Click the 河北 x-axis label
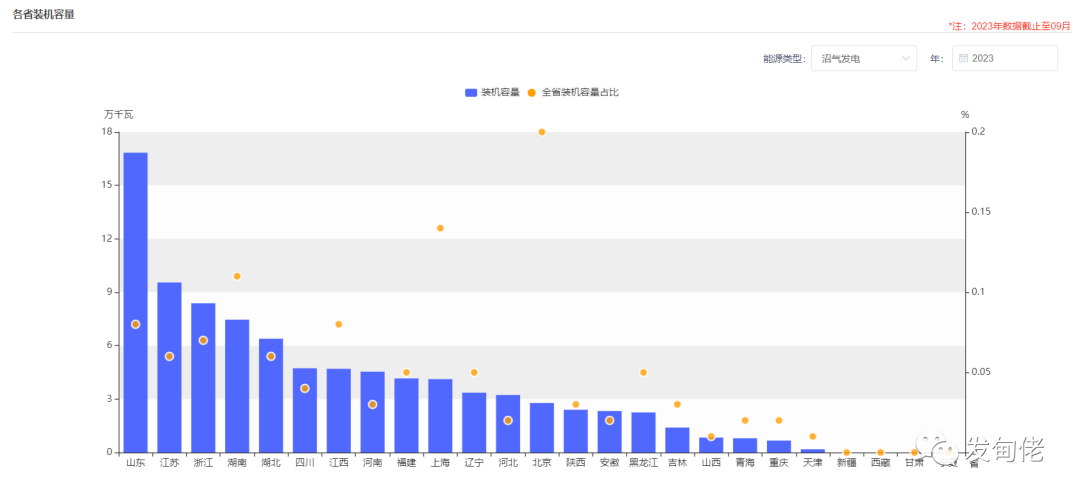Screen dimensions: 1080x498 (x=508, y=463)
